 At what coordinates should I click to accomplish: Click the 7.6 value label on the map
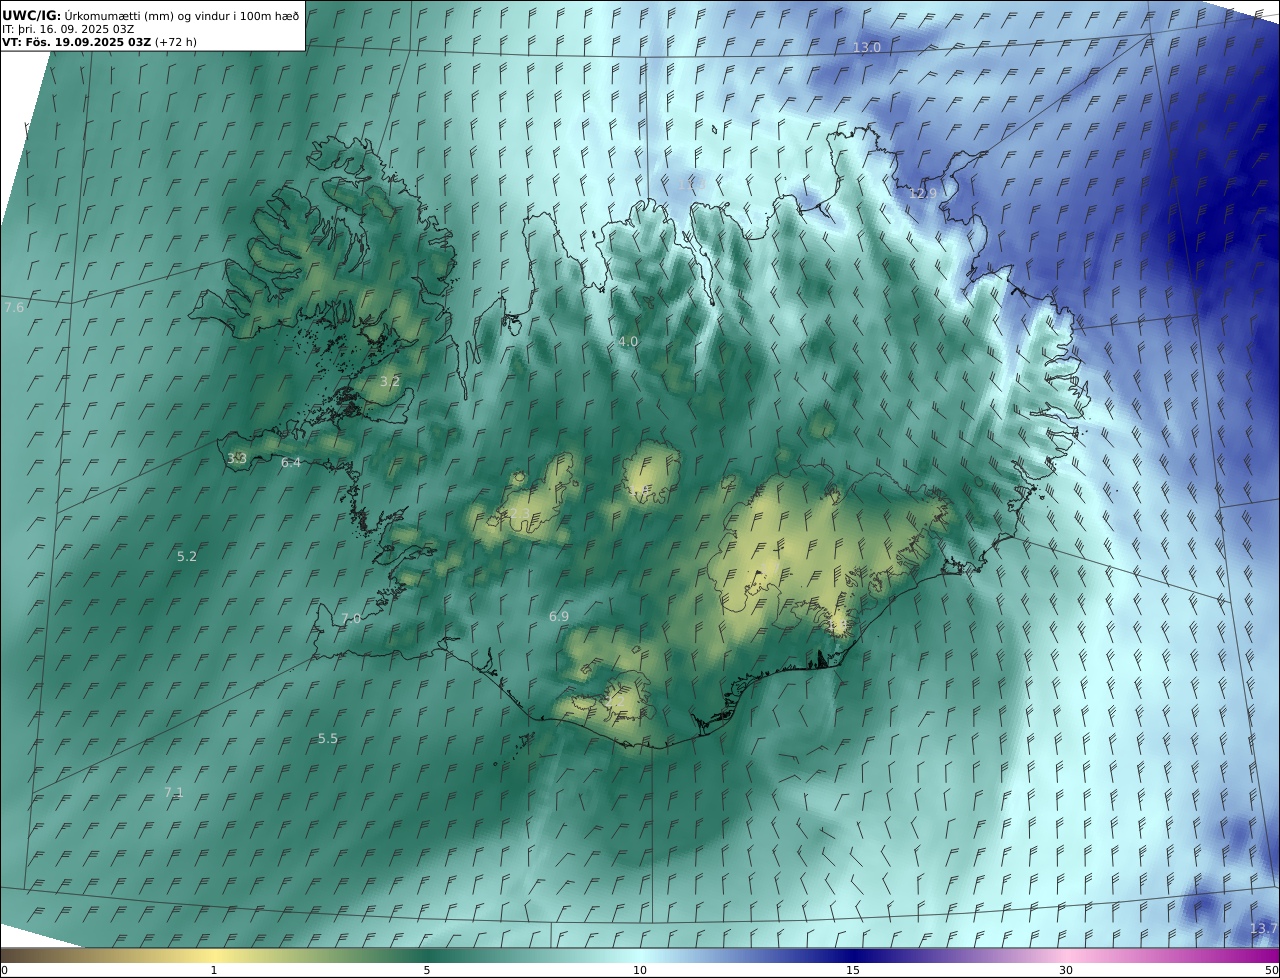14,307
